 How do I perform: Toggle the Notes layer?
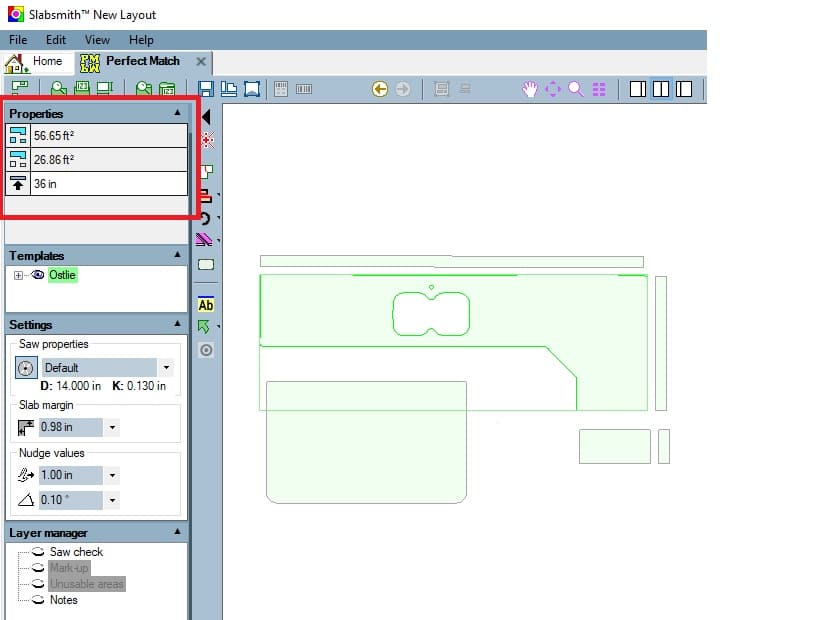click(x=37, y=600)
